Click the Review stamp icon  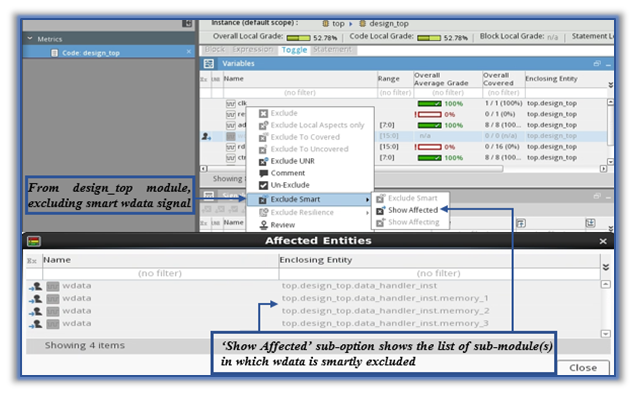pyautogui.click(x=263, y=225)
